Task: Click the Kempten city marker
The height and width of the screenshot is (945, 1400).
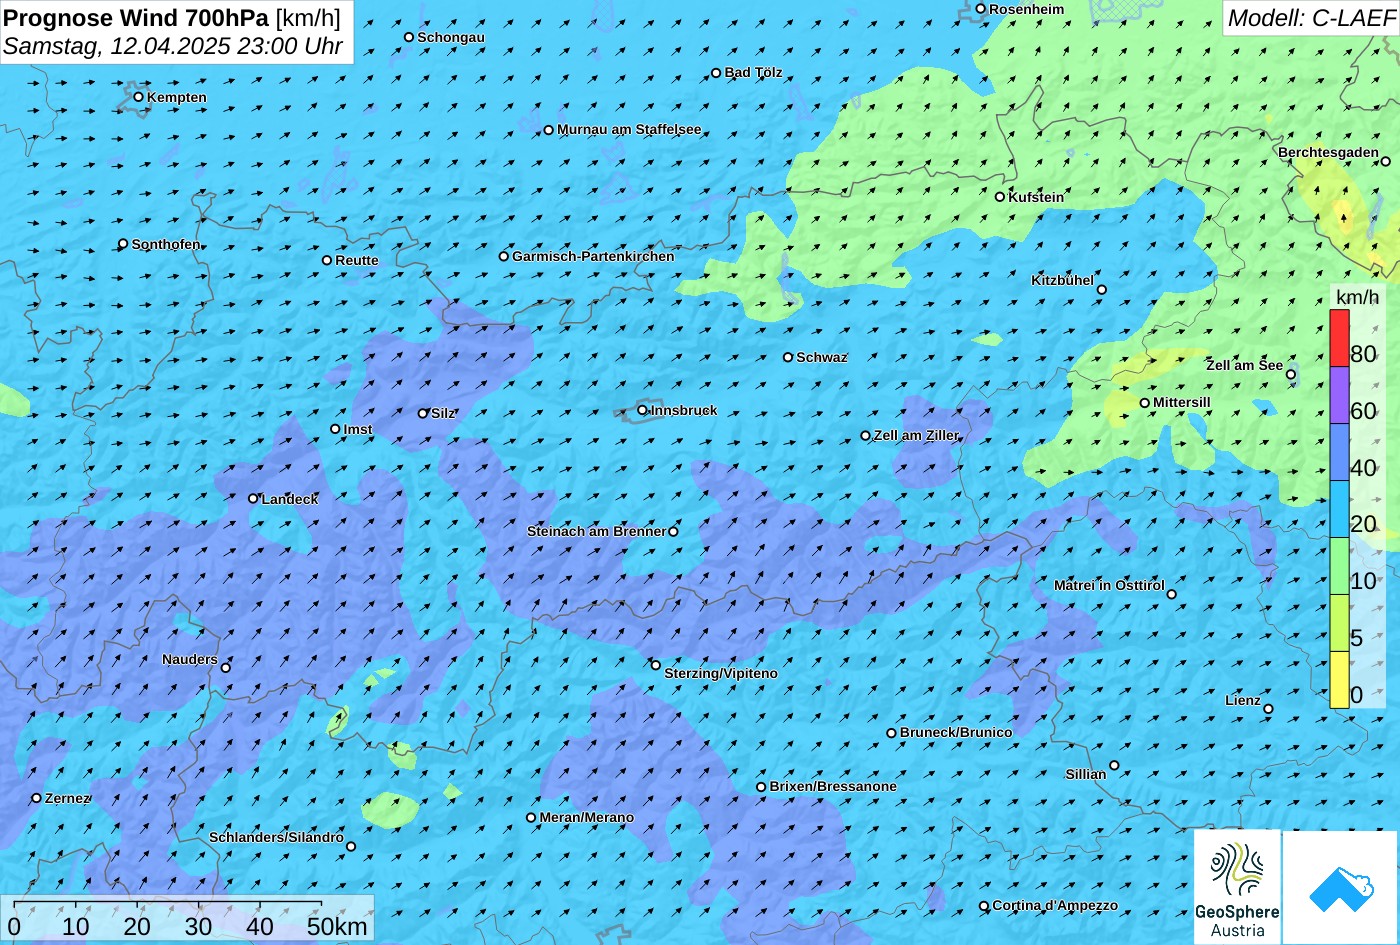Action: pyautogui.click(x=139, y=97)
